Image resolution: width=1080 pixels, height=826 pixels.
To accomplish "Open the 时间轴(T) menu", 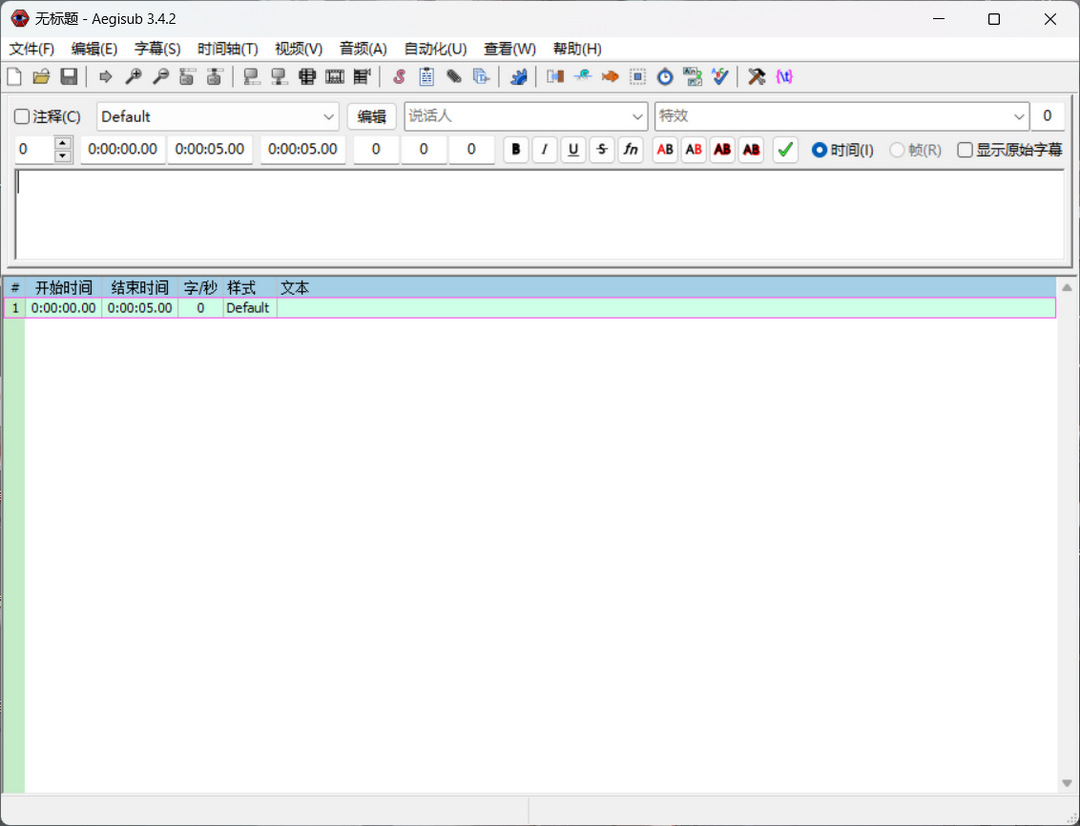I will 227,49.
